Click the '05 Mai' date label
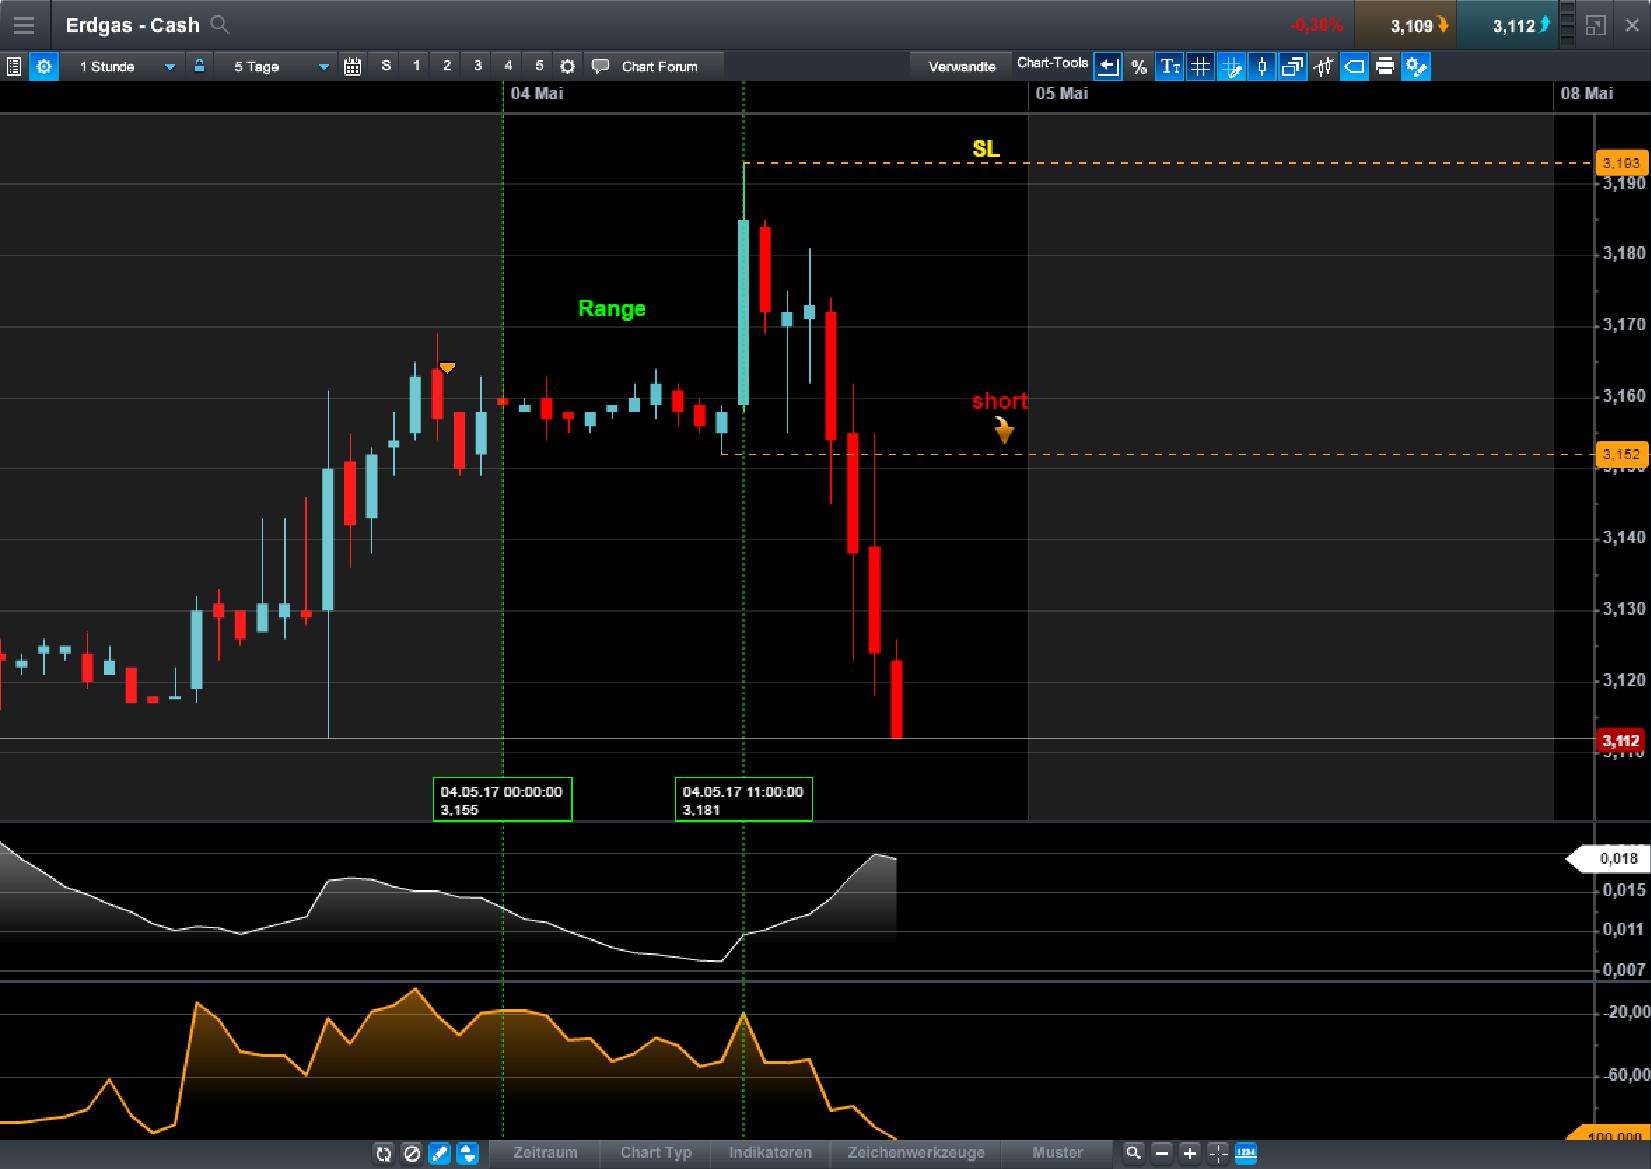Screen dimensions: 1651x1169 coord(1062,93)
